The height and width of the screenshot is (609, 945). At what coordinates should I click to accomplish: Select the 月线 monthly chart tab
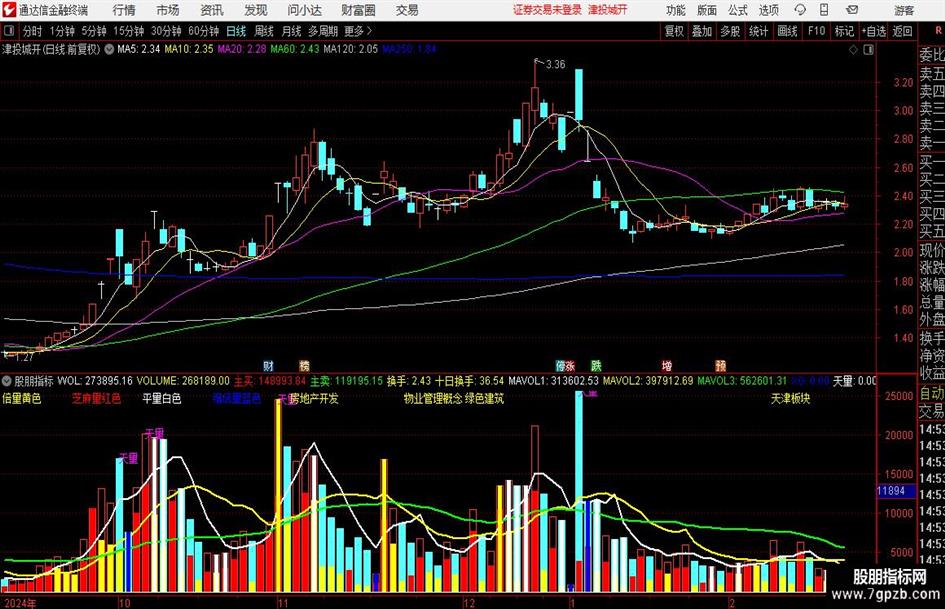point(291,31)
